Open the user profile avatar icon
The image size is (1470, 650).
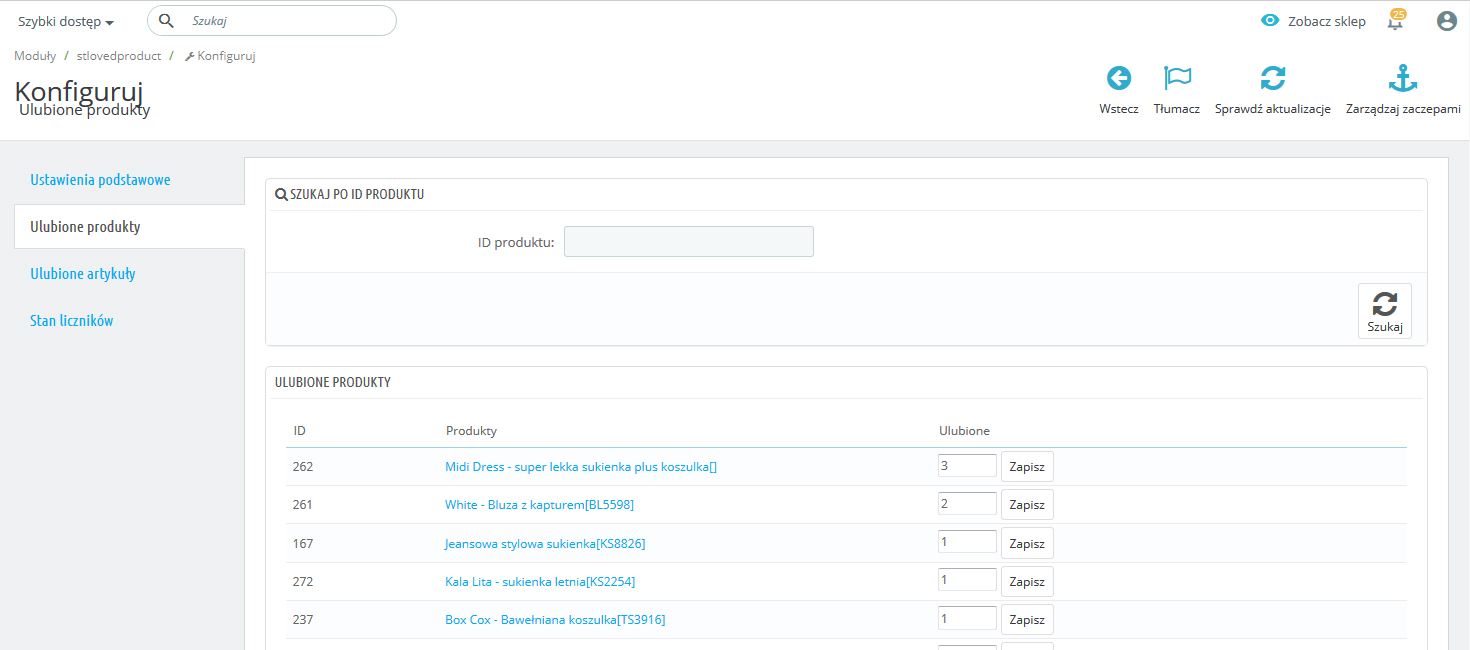point(1446,21)
